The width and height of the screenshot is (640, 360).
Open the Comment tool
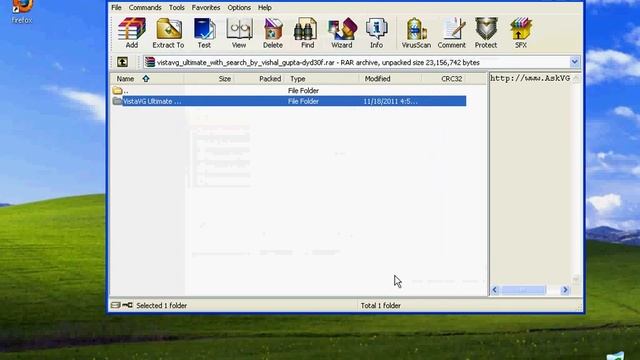[x=451, y=33]
